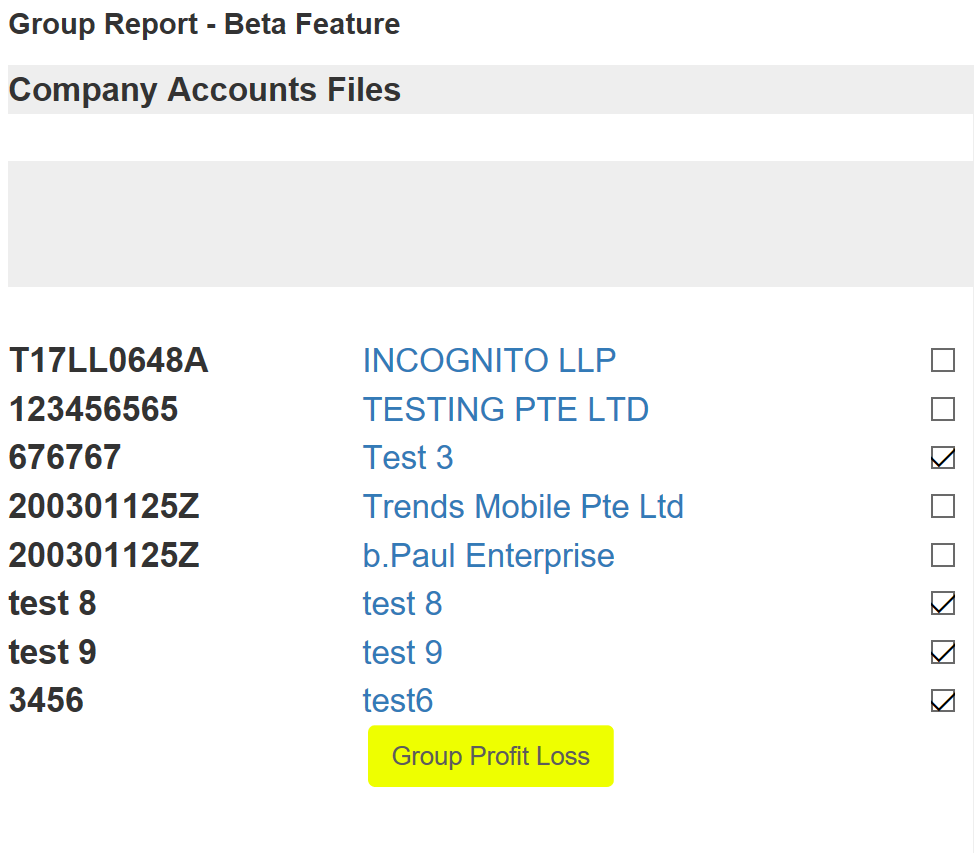This screenshot has height=853, width=974.
Task: Enable the TESTING PTE LTD checkbox
Action: (x=942, y=409)
